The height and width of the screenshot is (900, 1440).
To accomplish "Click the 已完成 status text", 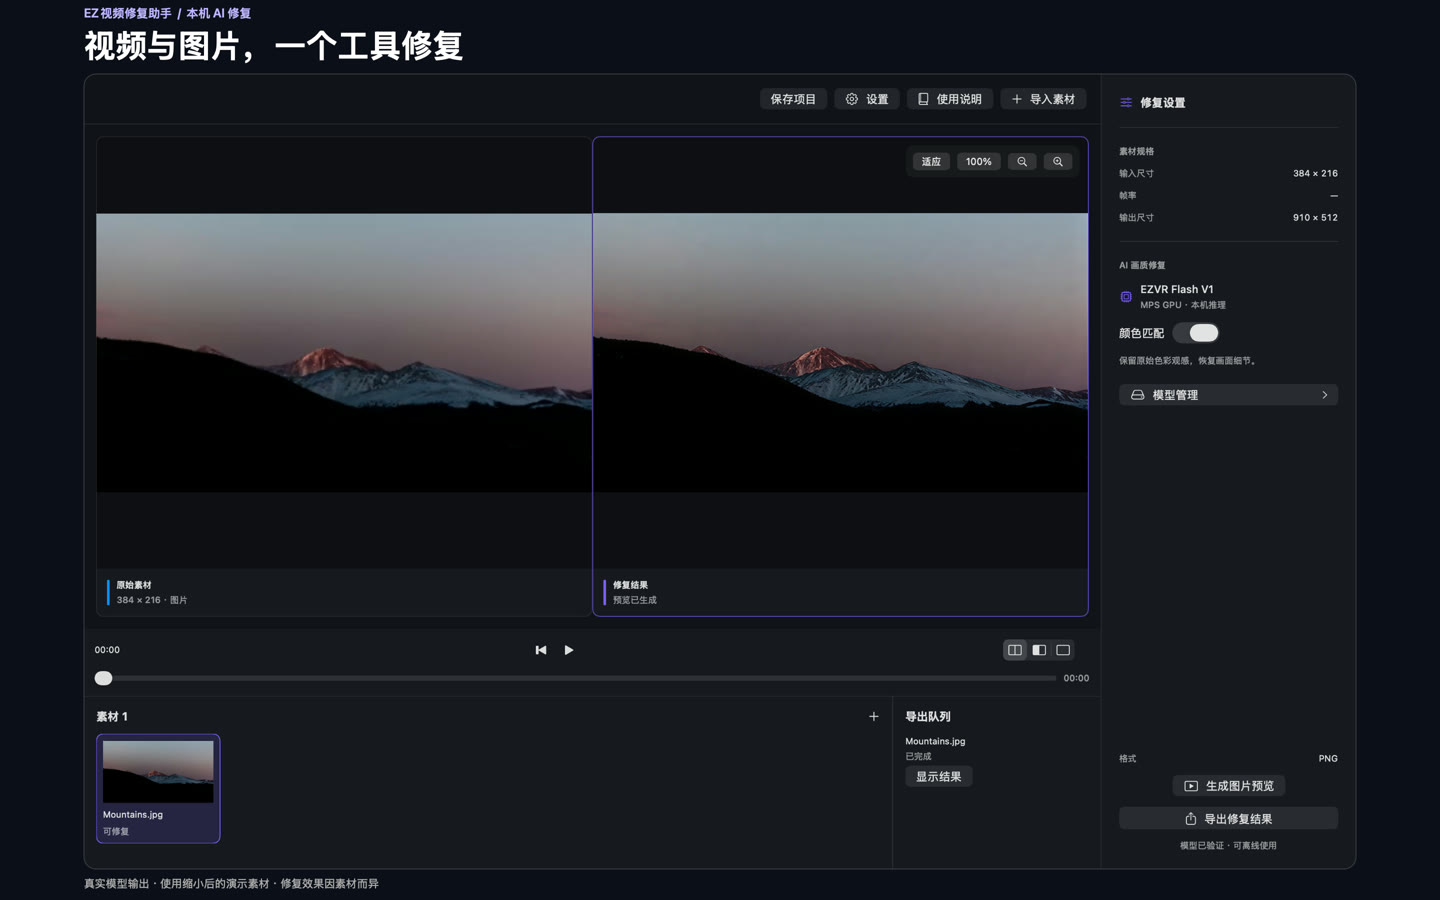I will click(x=918, y=757).
